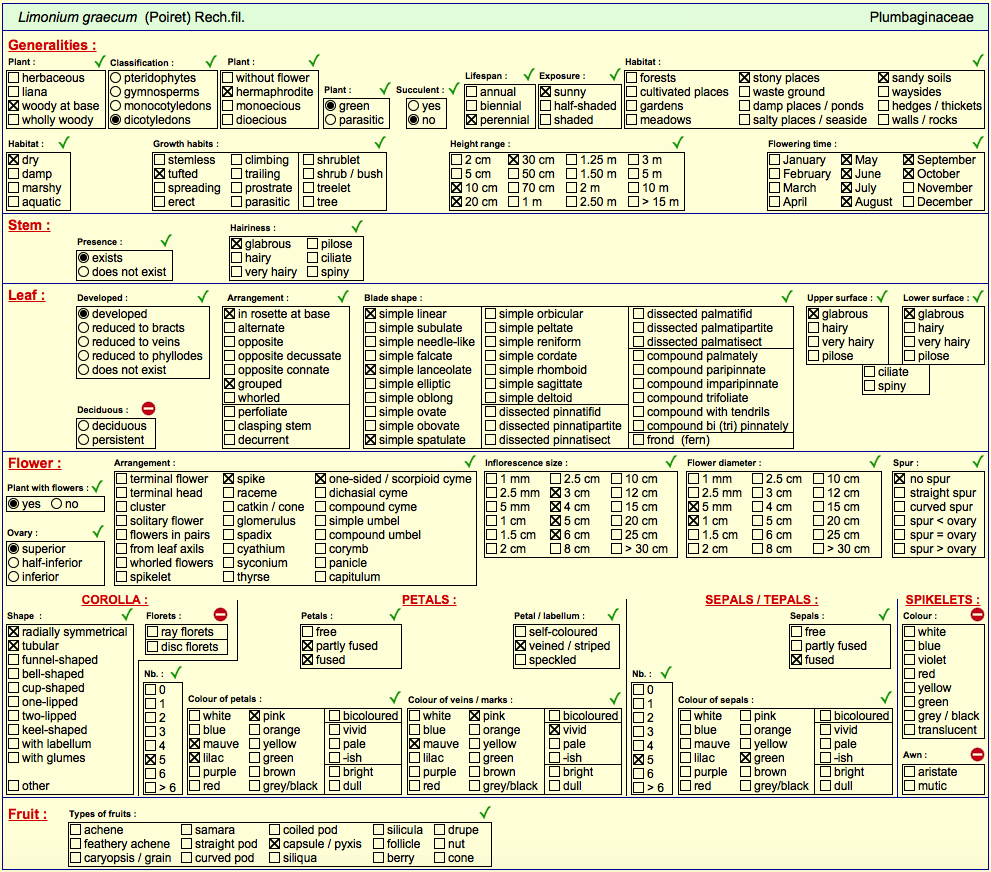Click the SEPALS / TEPALS heading

coord(762,600)
